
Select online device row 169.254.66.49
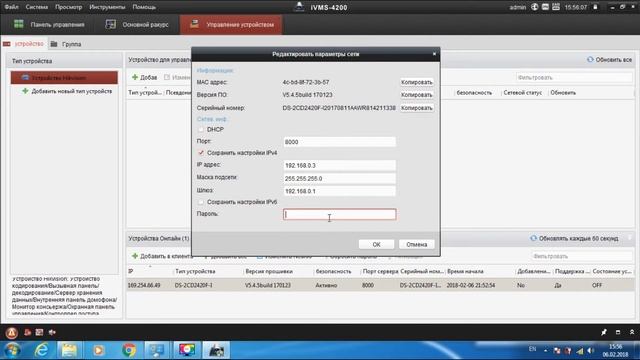(380, 285)
